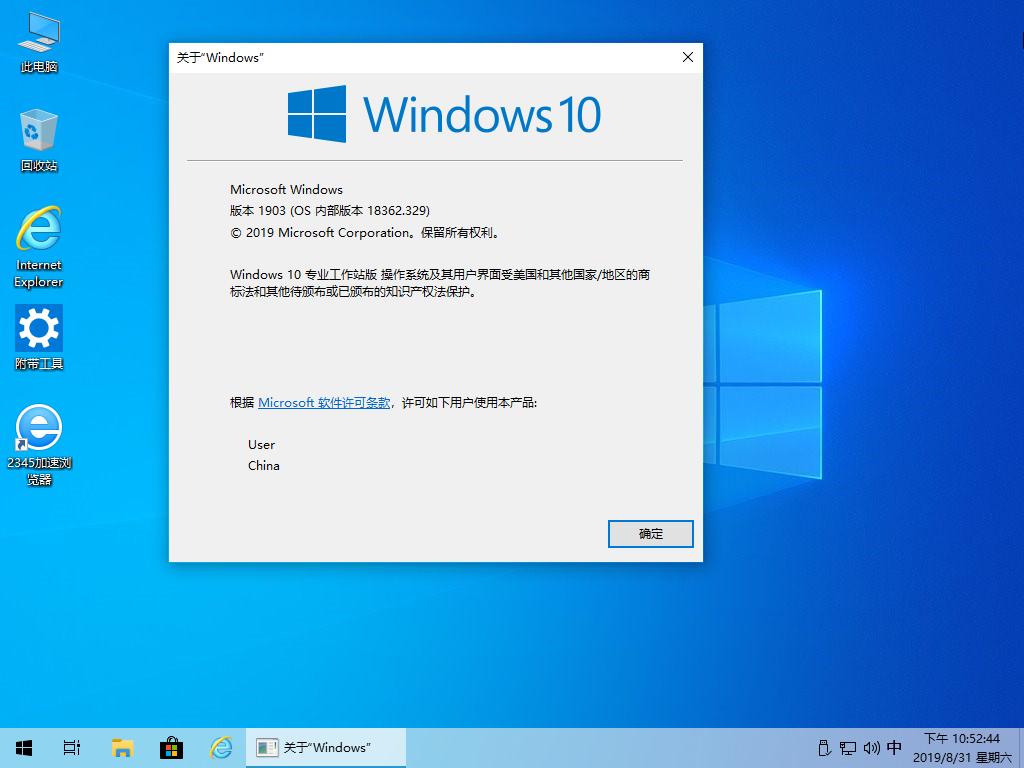Open the Microsoft 软件许可条款 link
The width and height of the screenshot is (1024, 768).
click(324, 403)
